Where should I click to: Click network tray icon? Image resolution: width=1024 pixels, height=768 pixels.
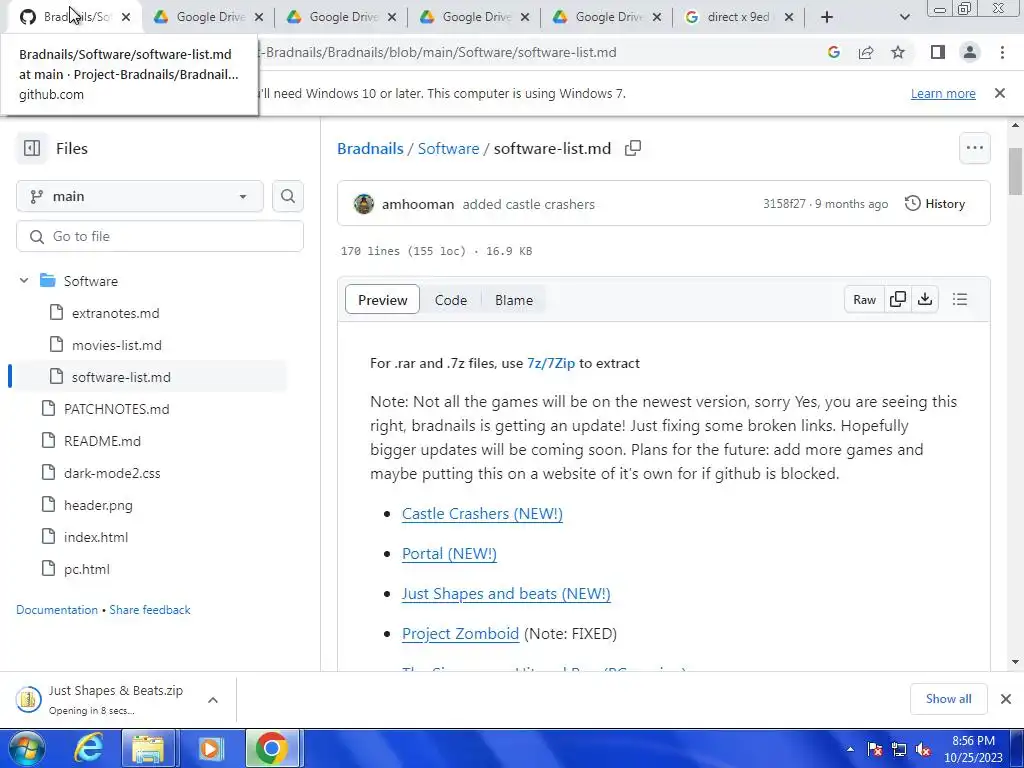click(899, 749)
